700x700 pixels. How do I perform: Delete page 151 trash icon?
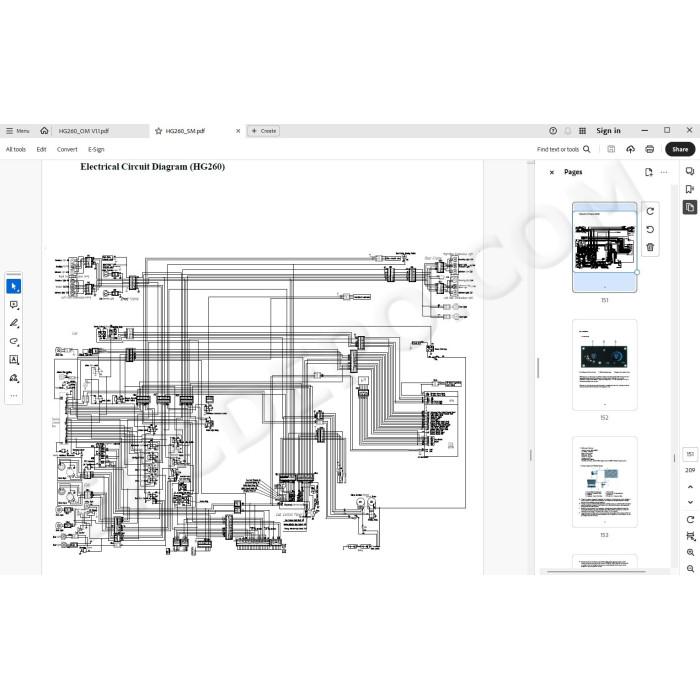click(x=650, y=247)
